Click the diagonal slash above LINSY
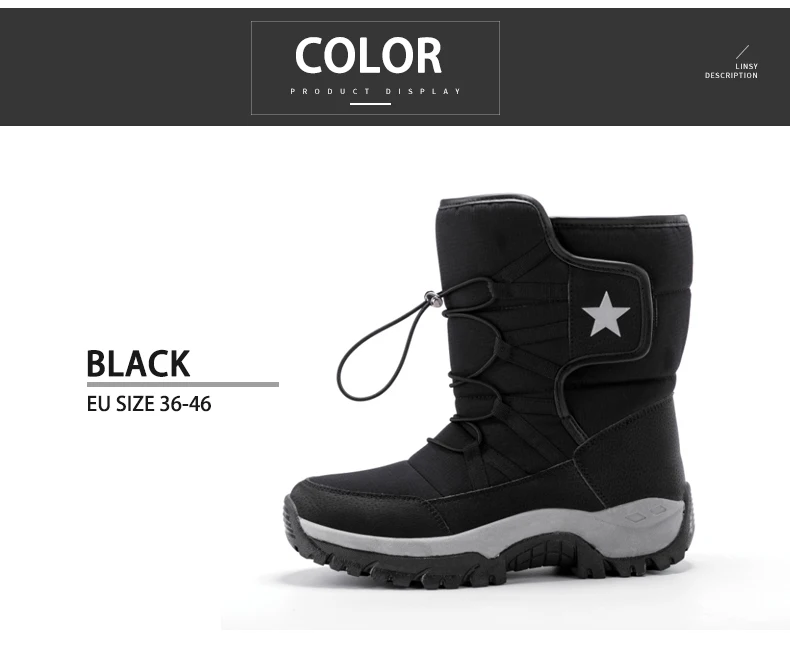This screenshot has height=650, width=790. 742,52
